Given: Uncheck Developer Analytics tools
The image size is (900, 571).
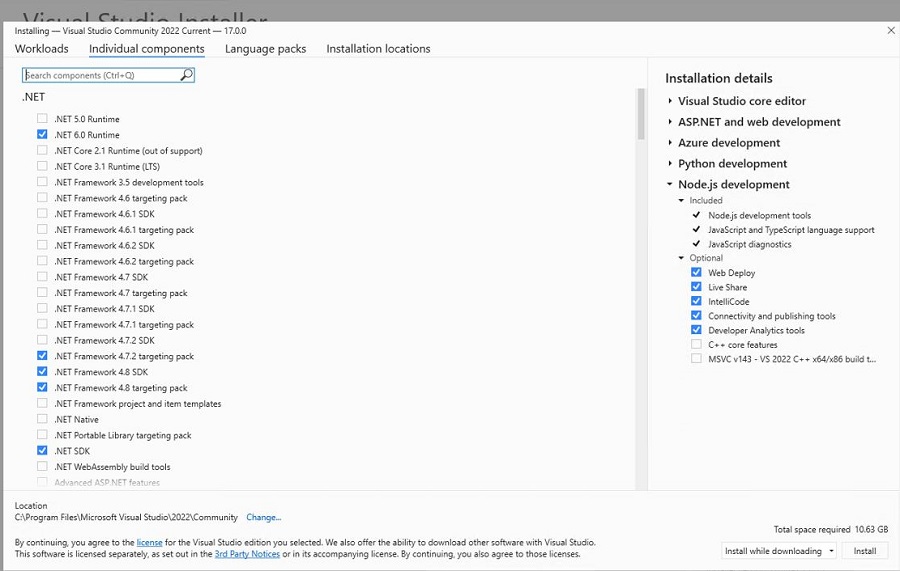Looking at the screenshot, I should (696, 329).
